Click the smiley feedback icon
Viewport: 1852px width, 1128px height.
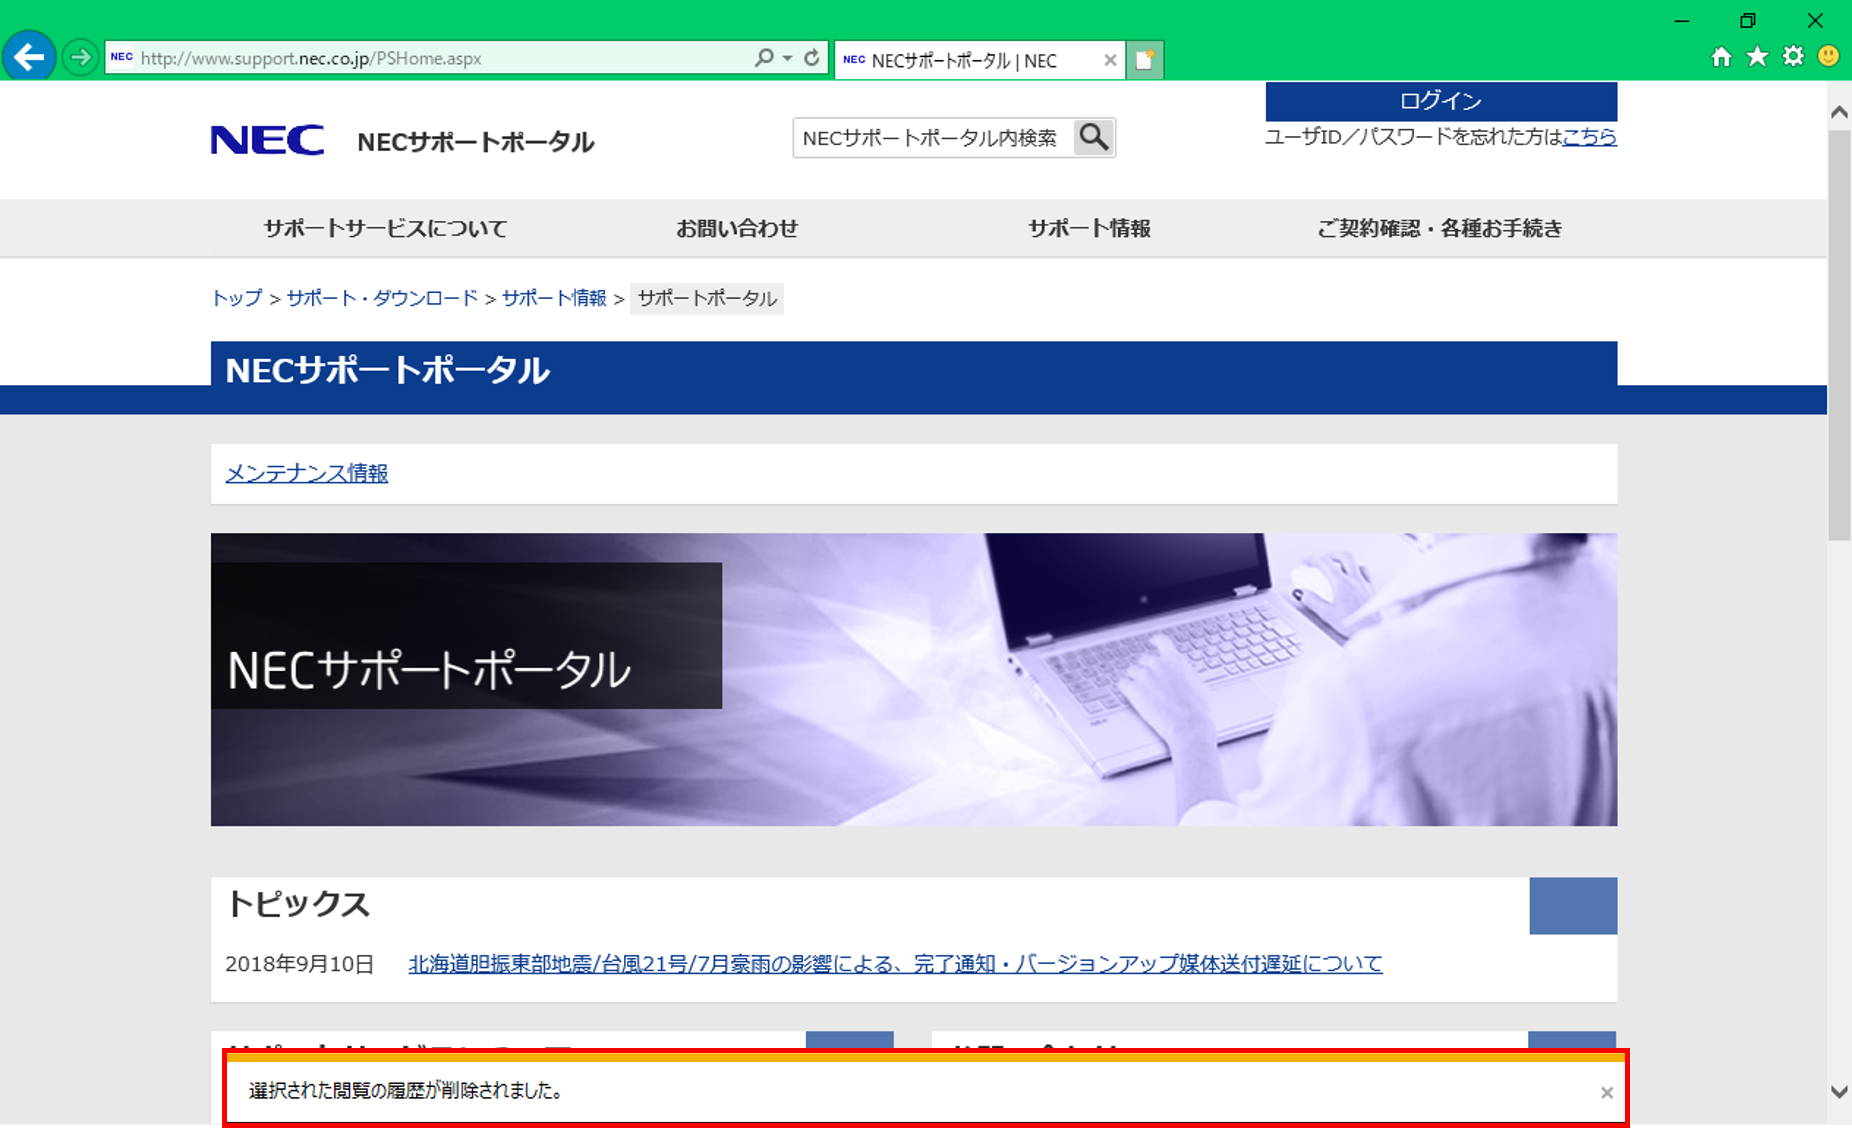(1828, 56)
